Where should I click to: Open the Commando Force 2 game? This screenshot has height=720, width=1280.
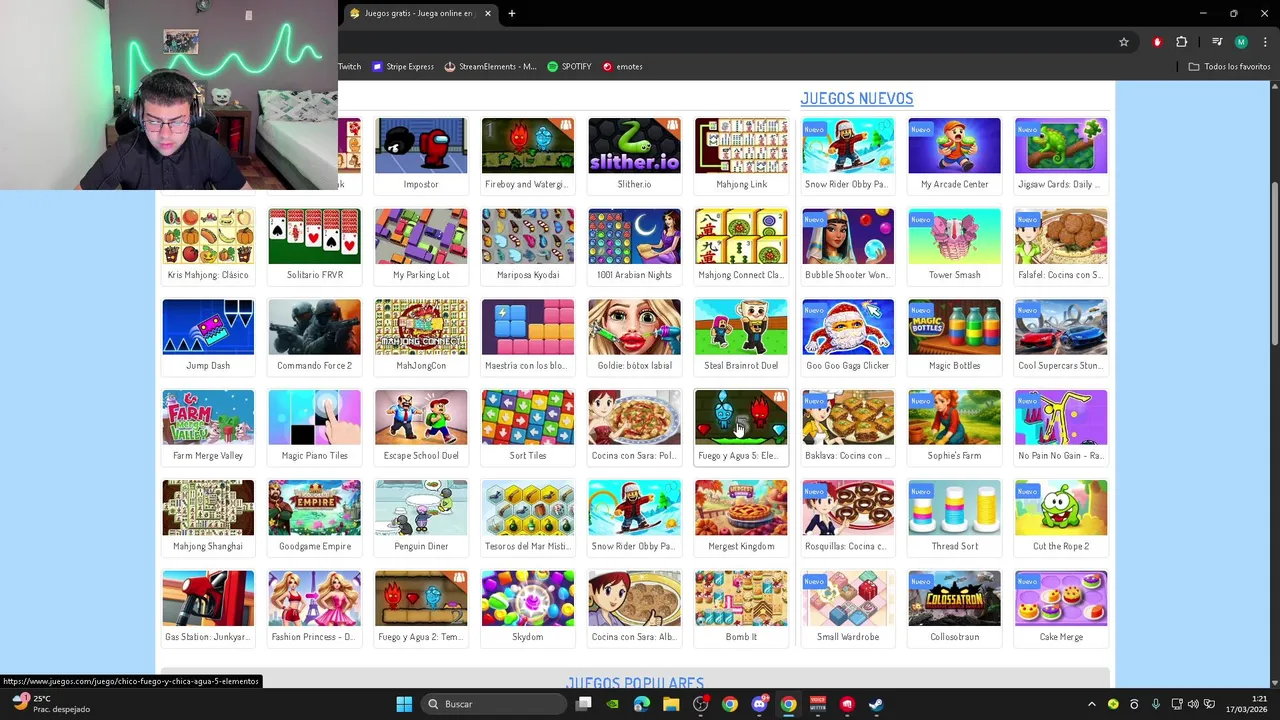coord(314,336)
